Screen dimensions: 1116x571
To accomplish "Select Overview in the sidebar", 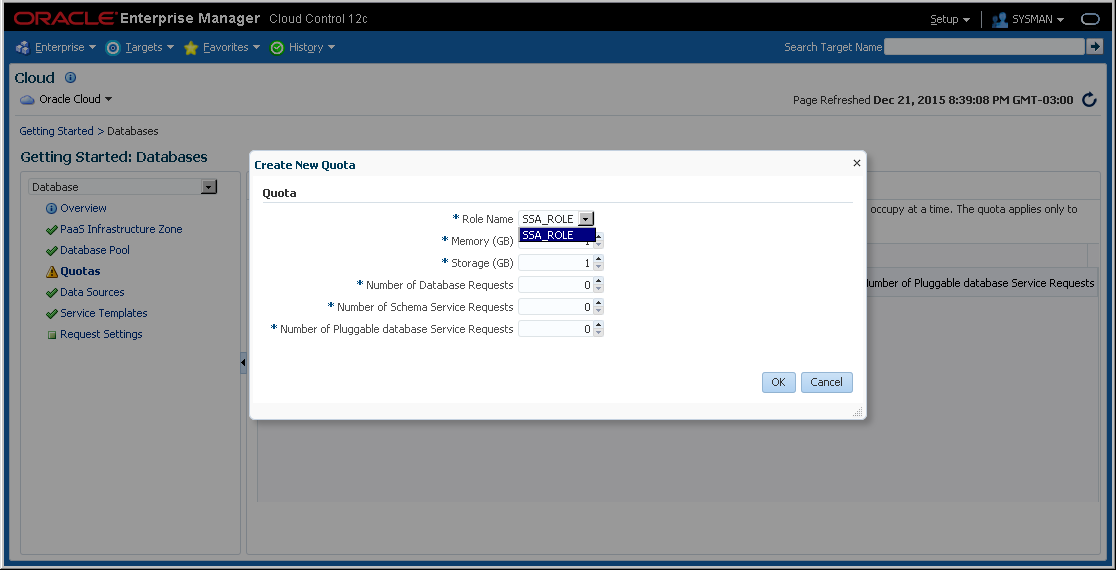I will tap(83, 208).
